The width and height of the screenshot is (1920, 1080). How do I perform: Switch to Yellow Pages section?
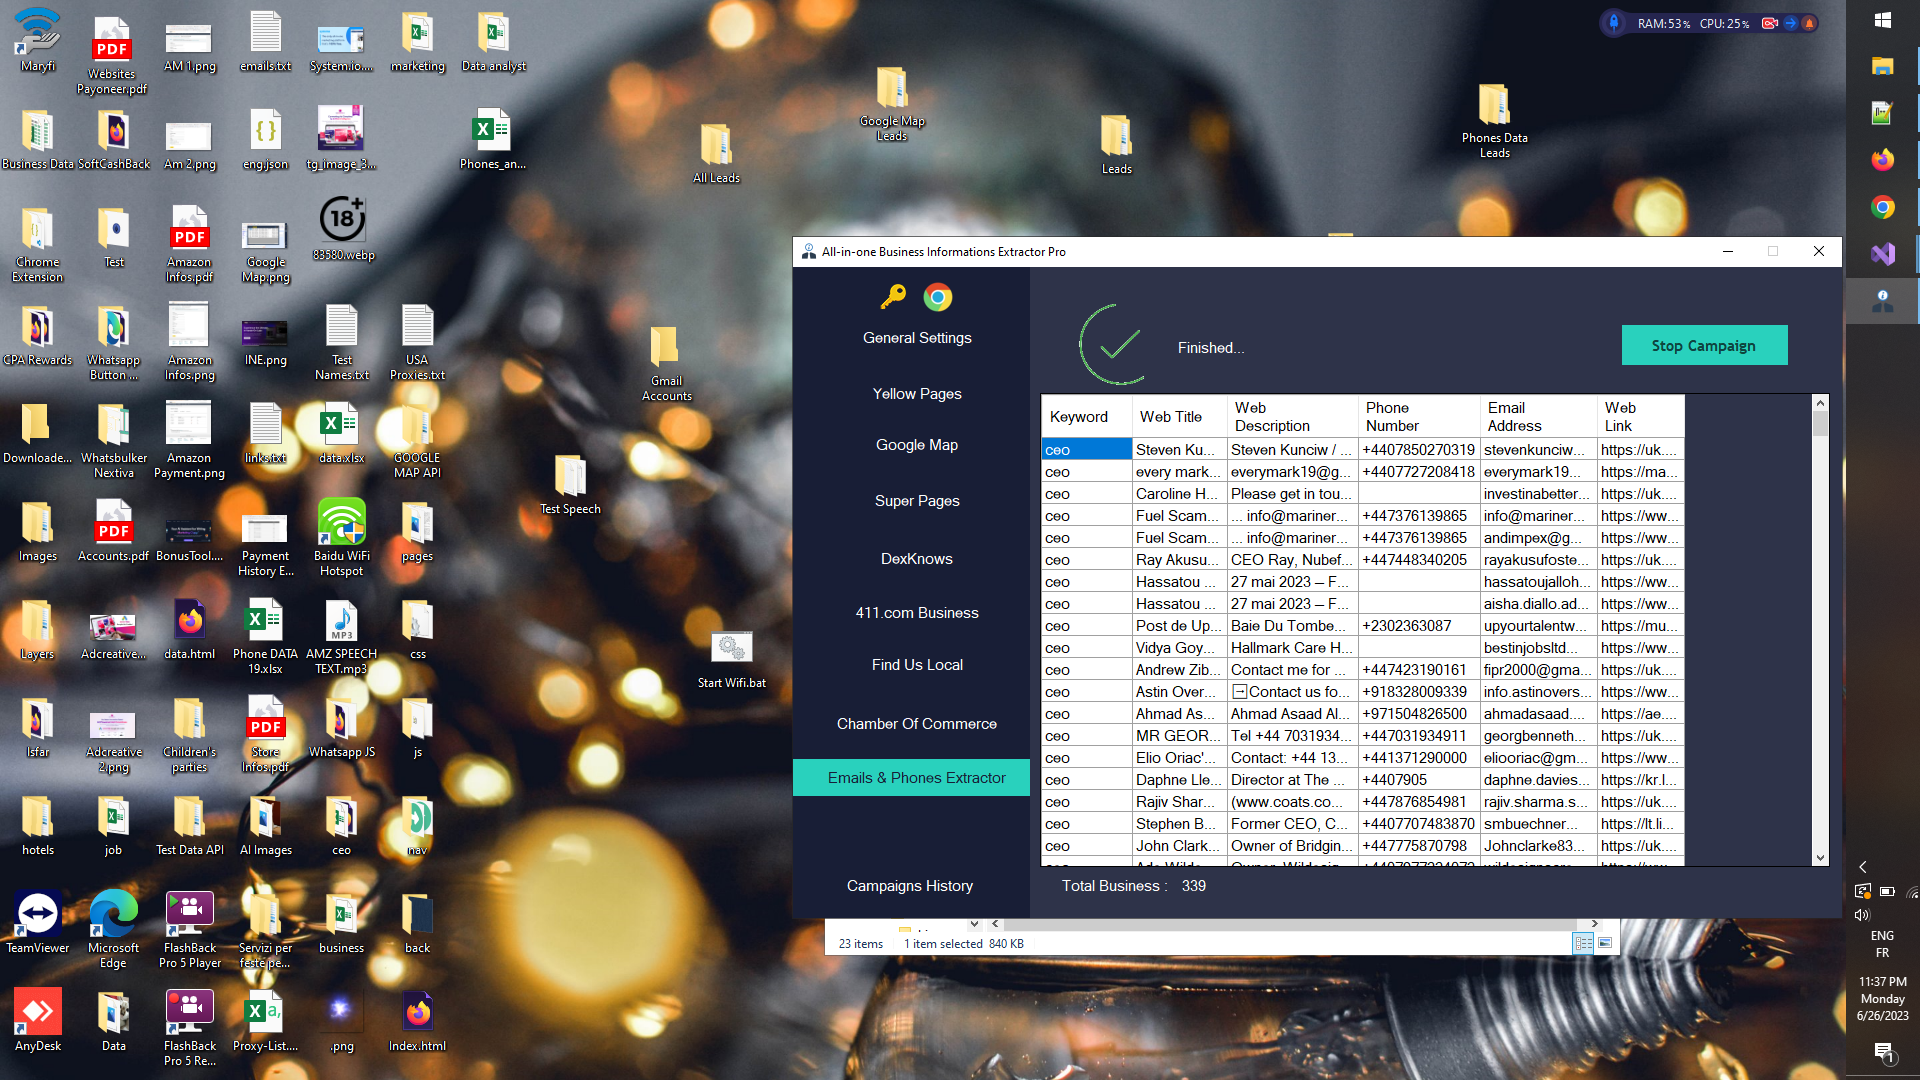pyautogui.click(x=916, y=394)
